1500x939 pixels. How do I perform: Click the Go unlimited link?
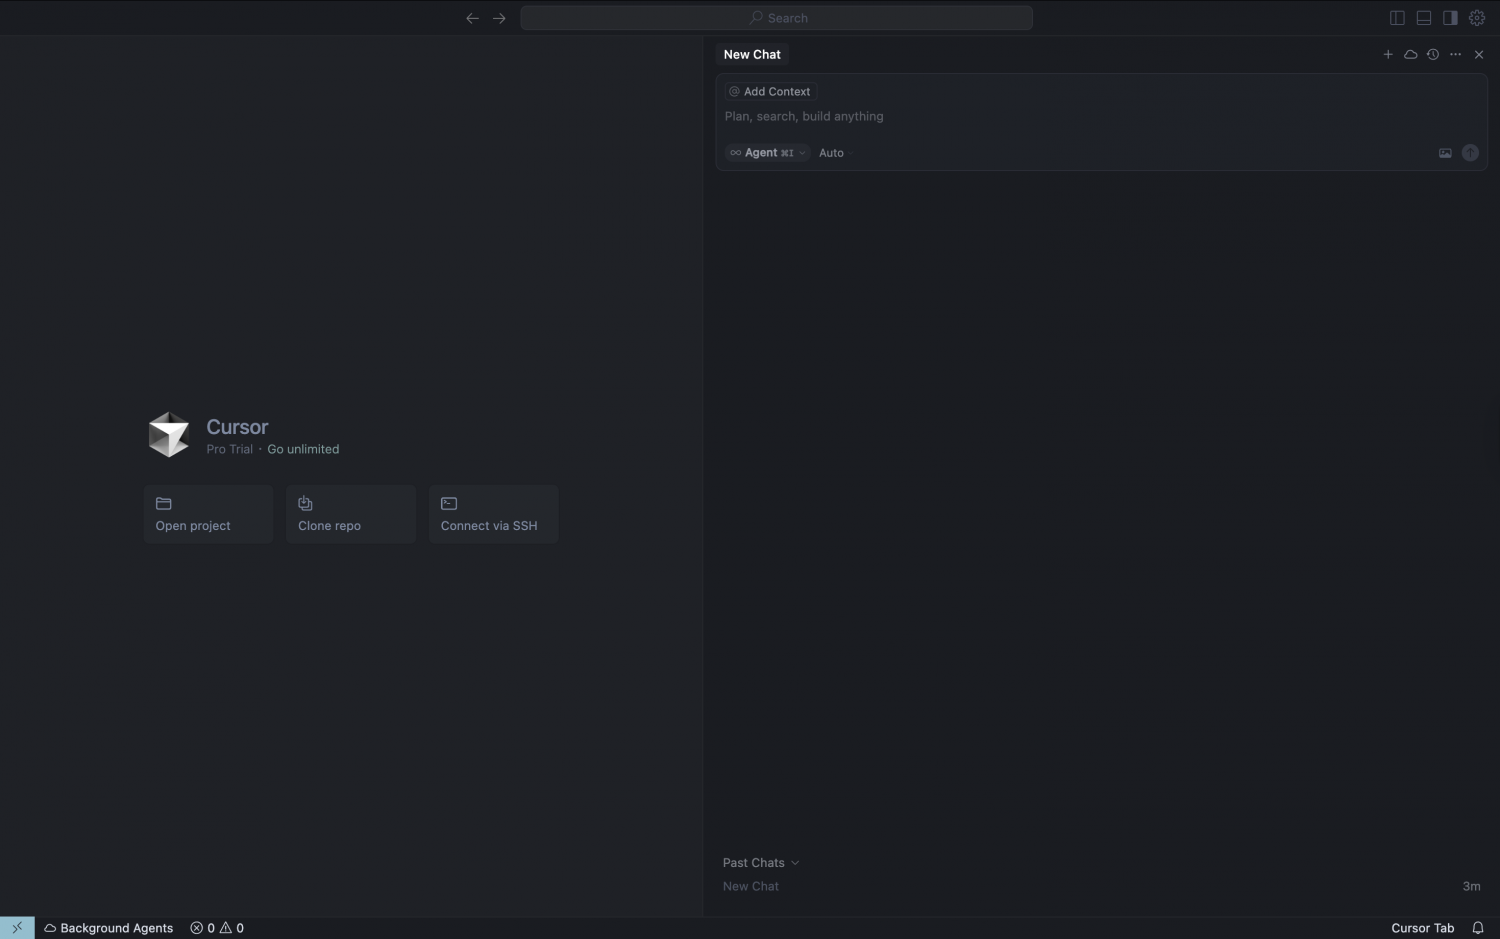[303, 449]
